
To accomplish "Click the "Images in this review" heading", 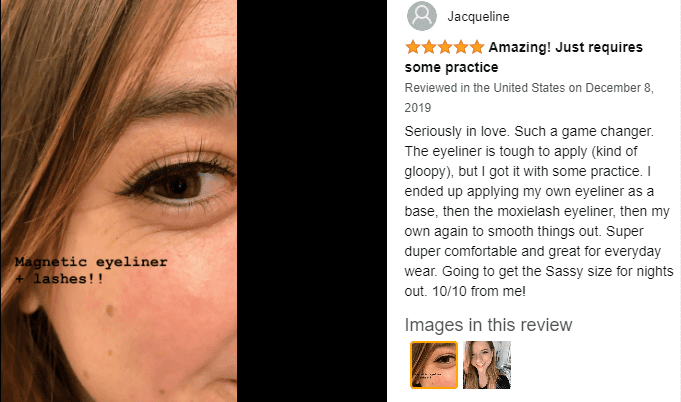I will pyautogui.click(x=488, y=325).
